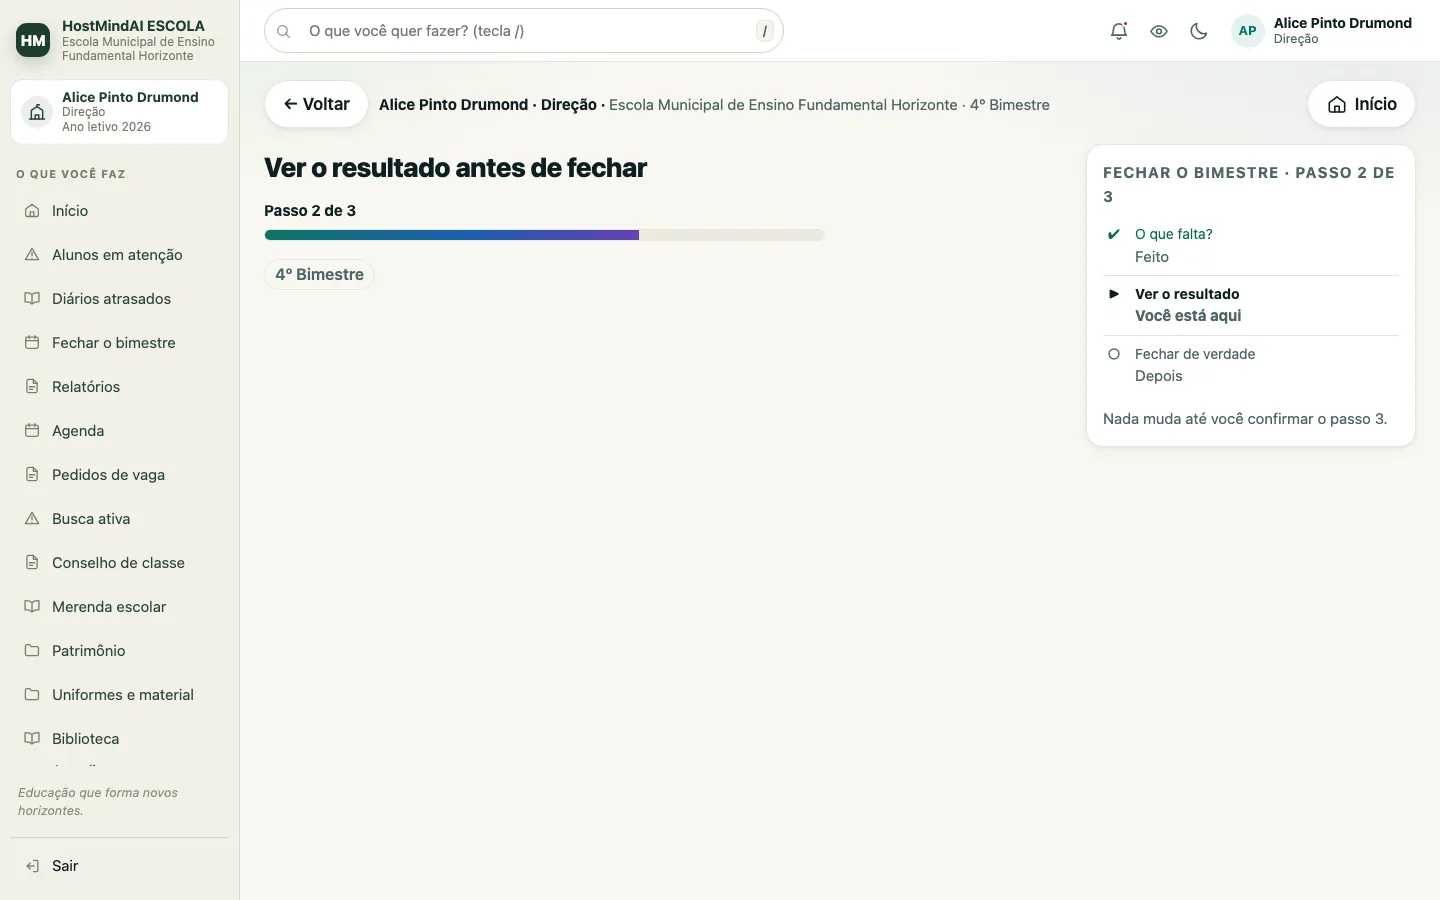
Task: Click the warning icon beside Alunos em atenção
Action: coord(32,255)
